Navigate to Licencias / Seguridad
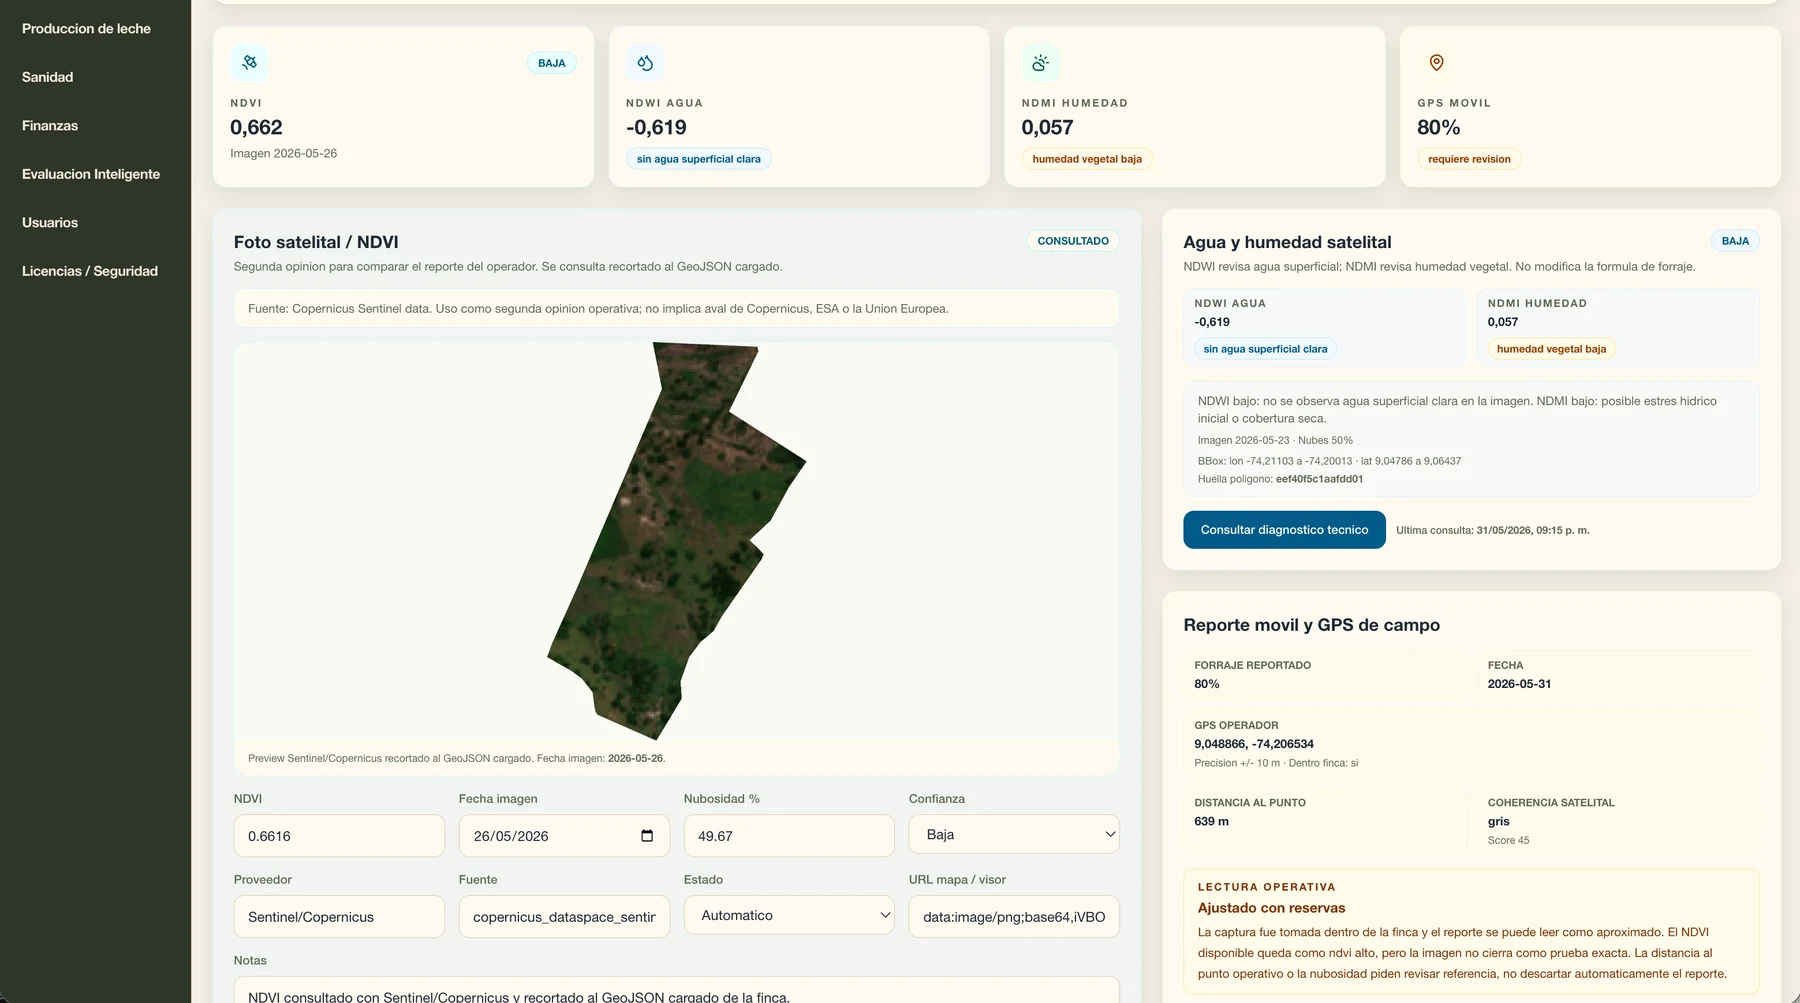 pos(90,271)
